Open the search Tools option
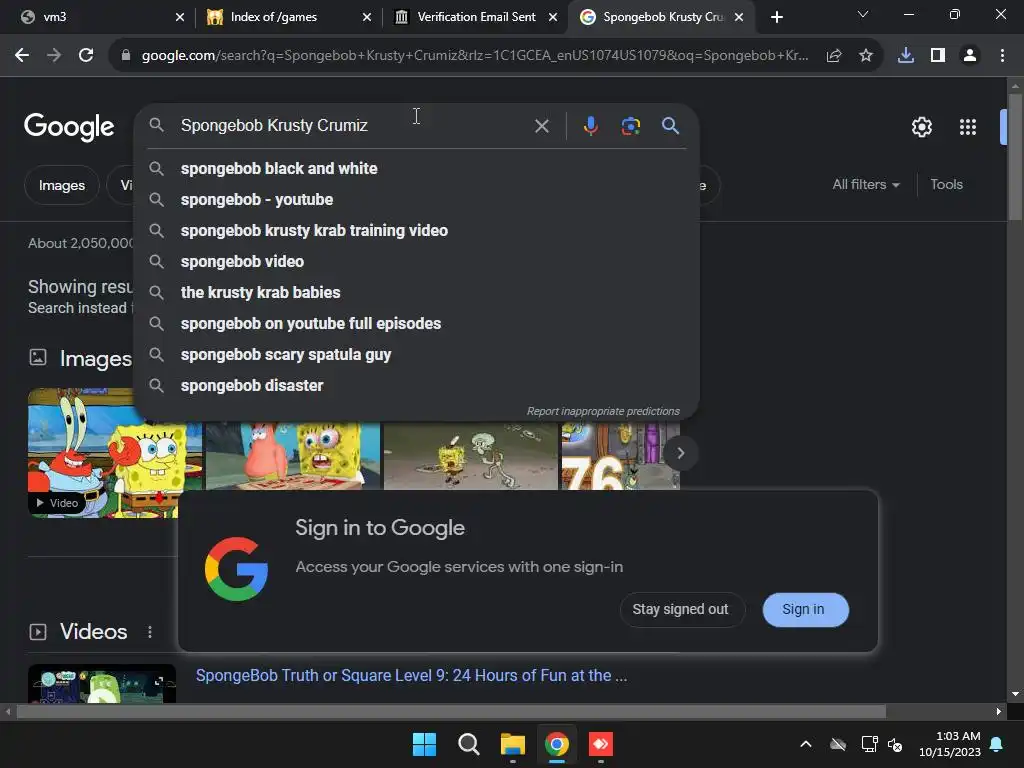The image size is (1024, 768). coord(946,185)
